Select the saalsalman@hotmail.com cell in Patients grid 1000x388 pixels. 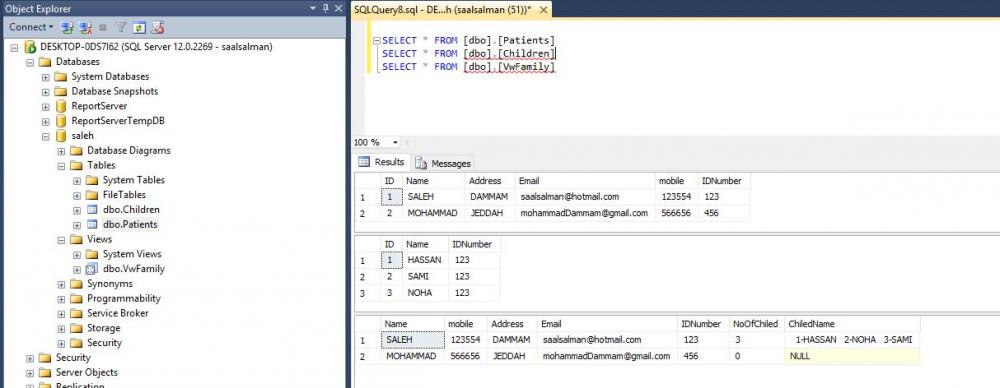(585, 197)
